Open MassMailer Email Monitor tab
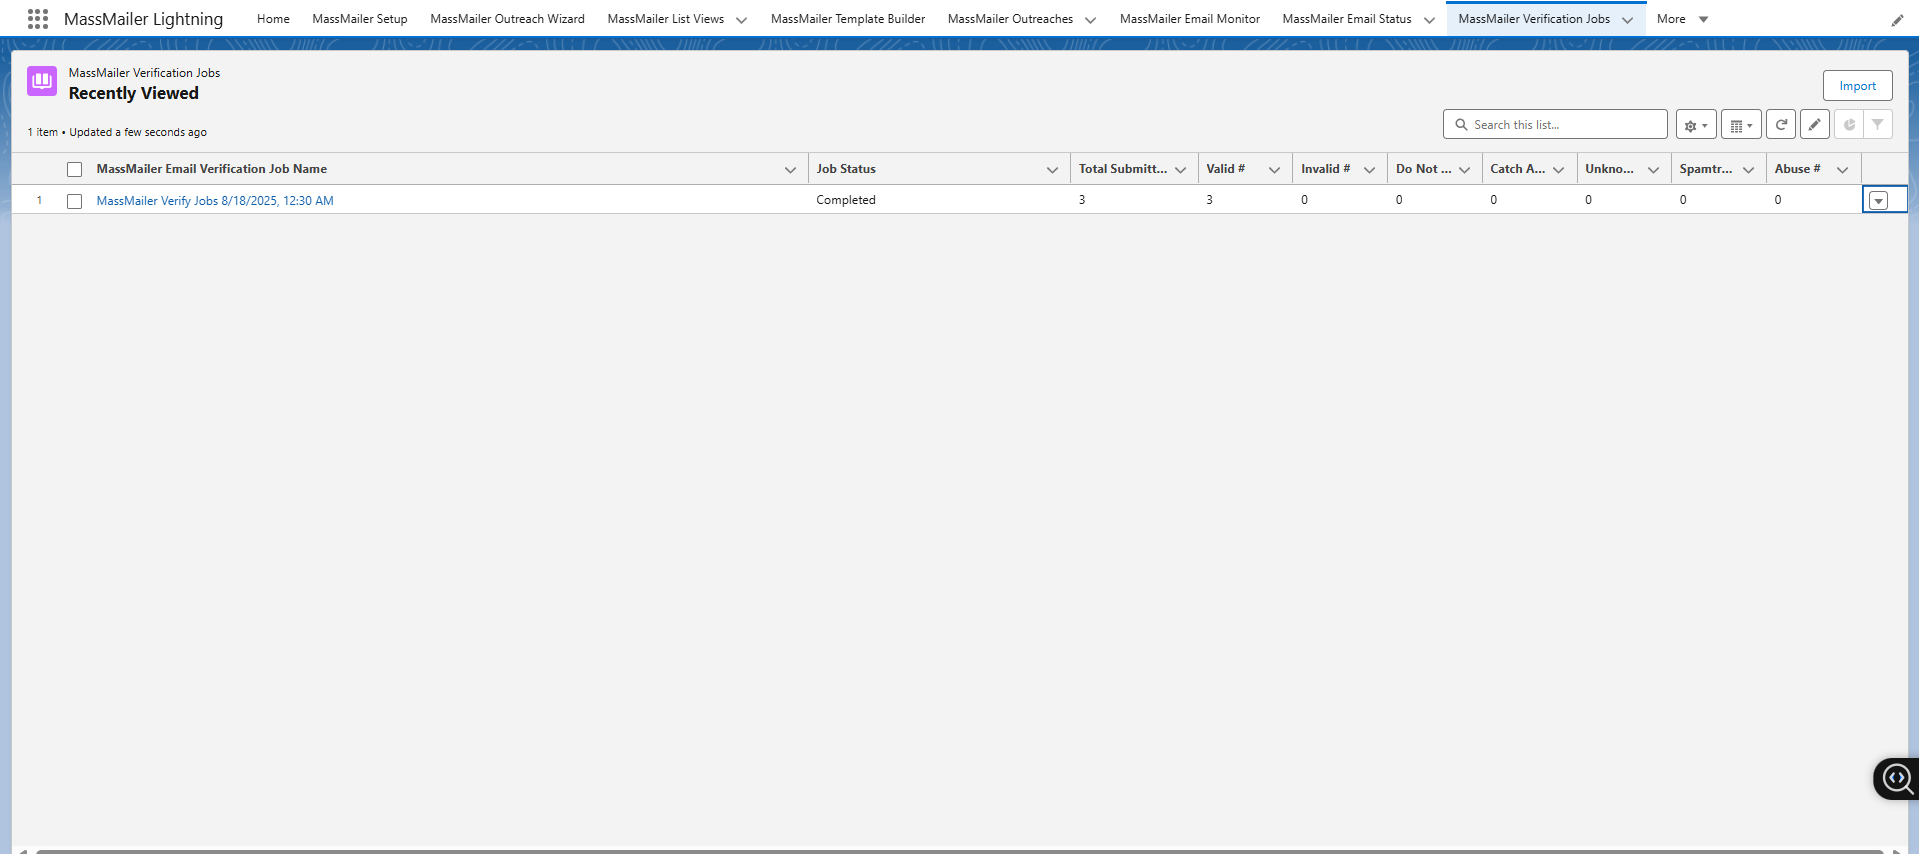This screenshot has height=854, width=1919. (1190, 19)
